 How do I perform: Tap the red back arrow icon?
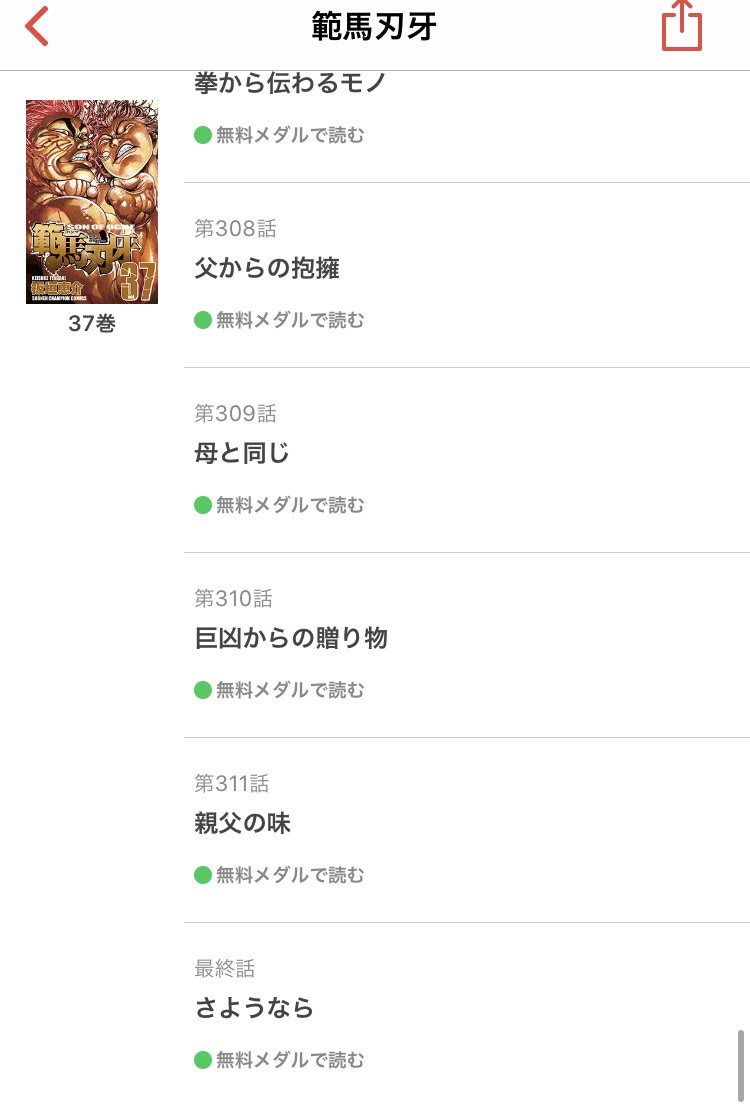[37, 27]
